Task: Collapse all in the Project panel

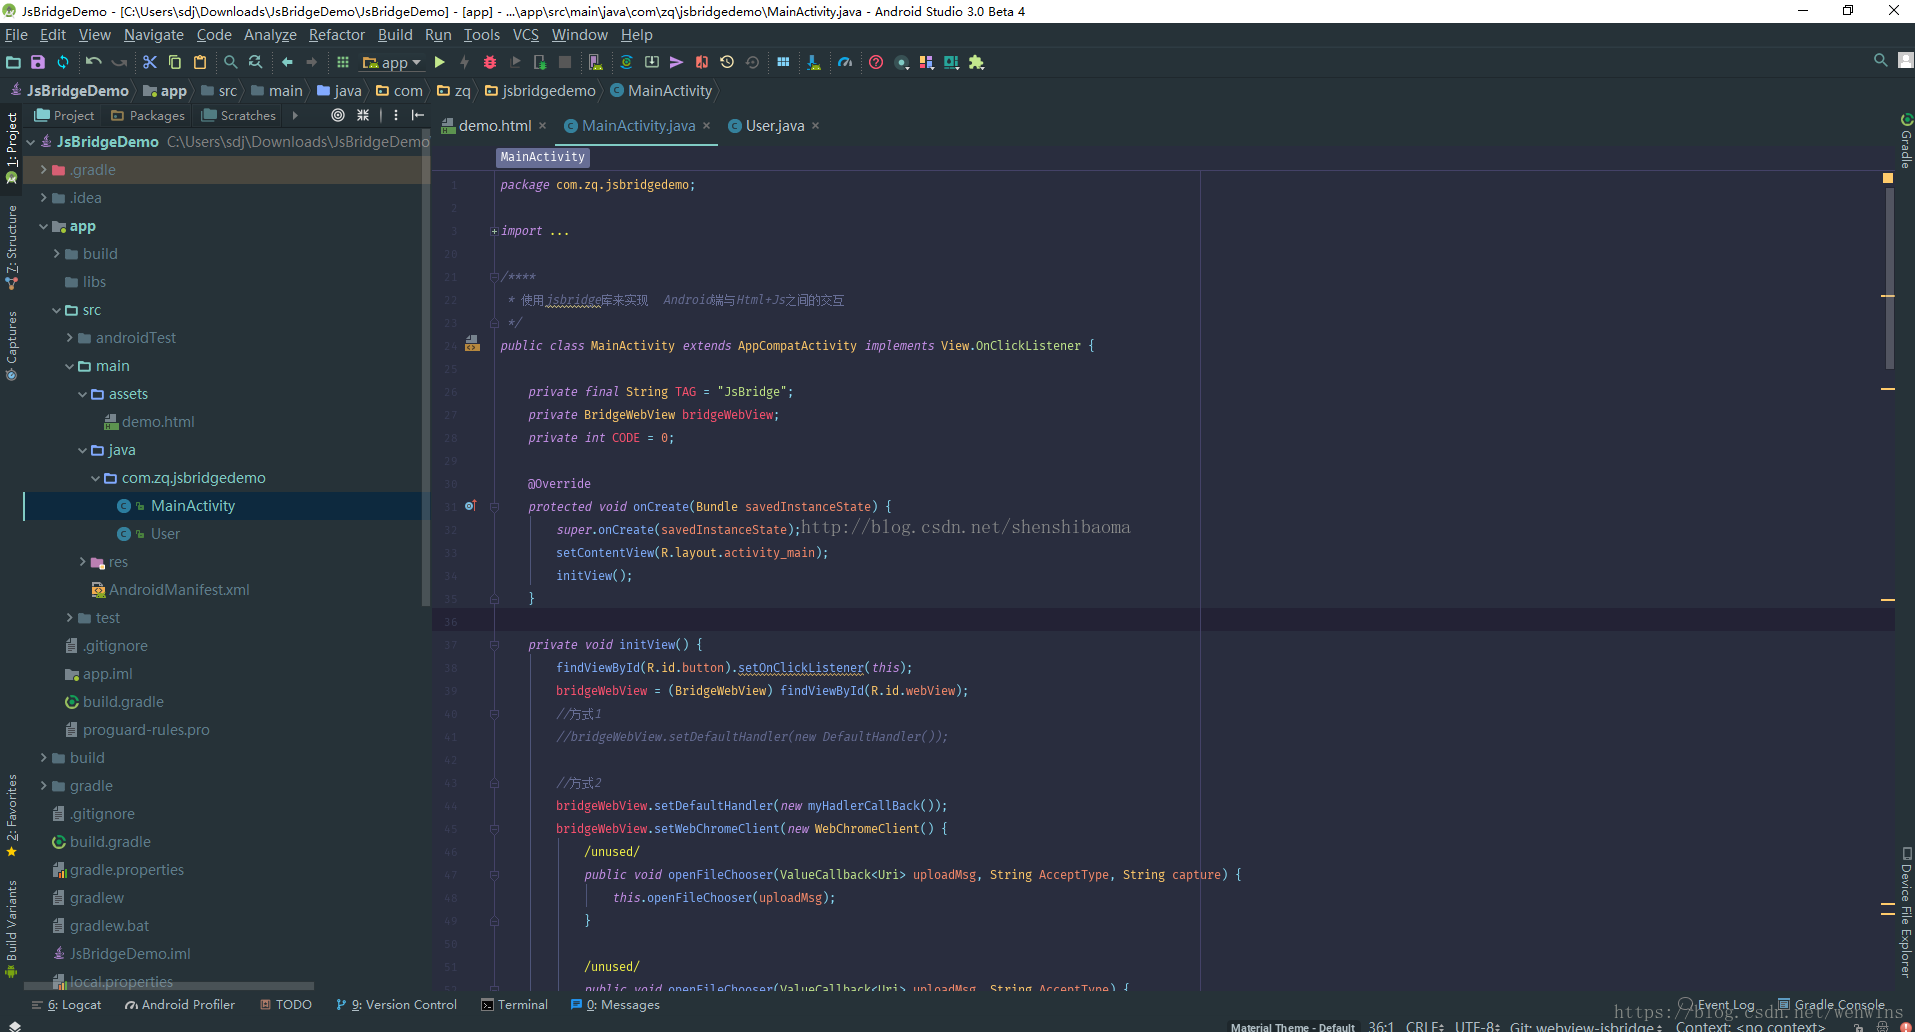Action: click(363, 115)
